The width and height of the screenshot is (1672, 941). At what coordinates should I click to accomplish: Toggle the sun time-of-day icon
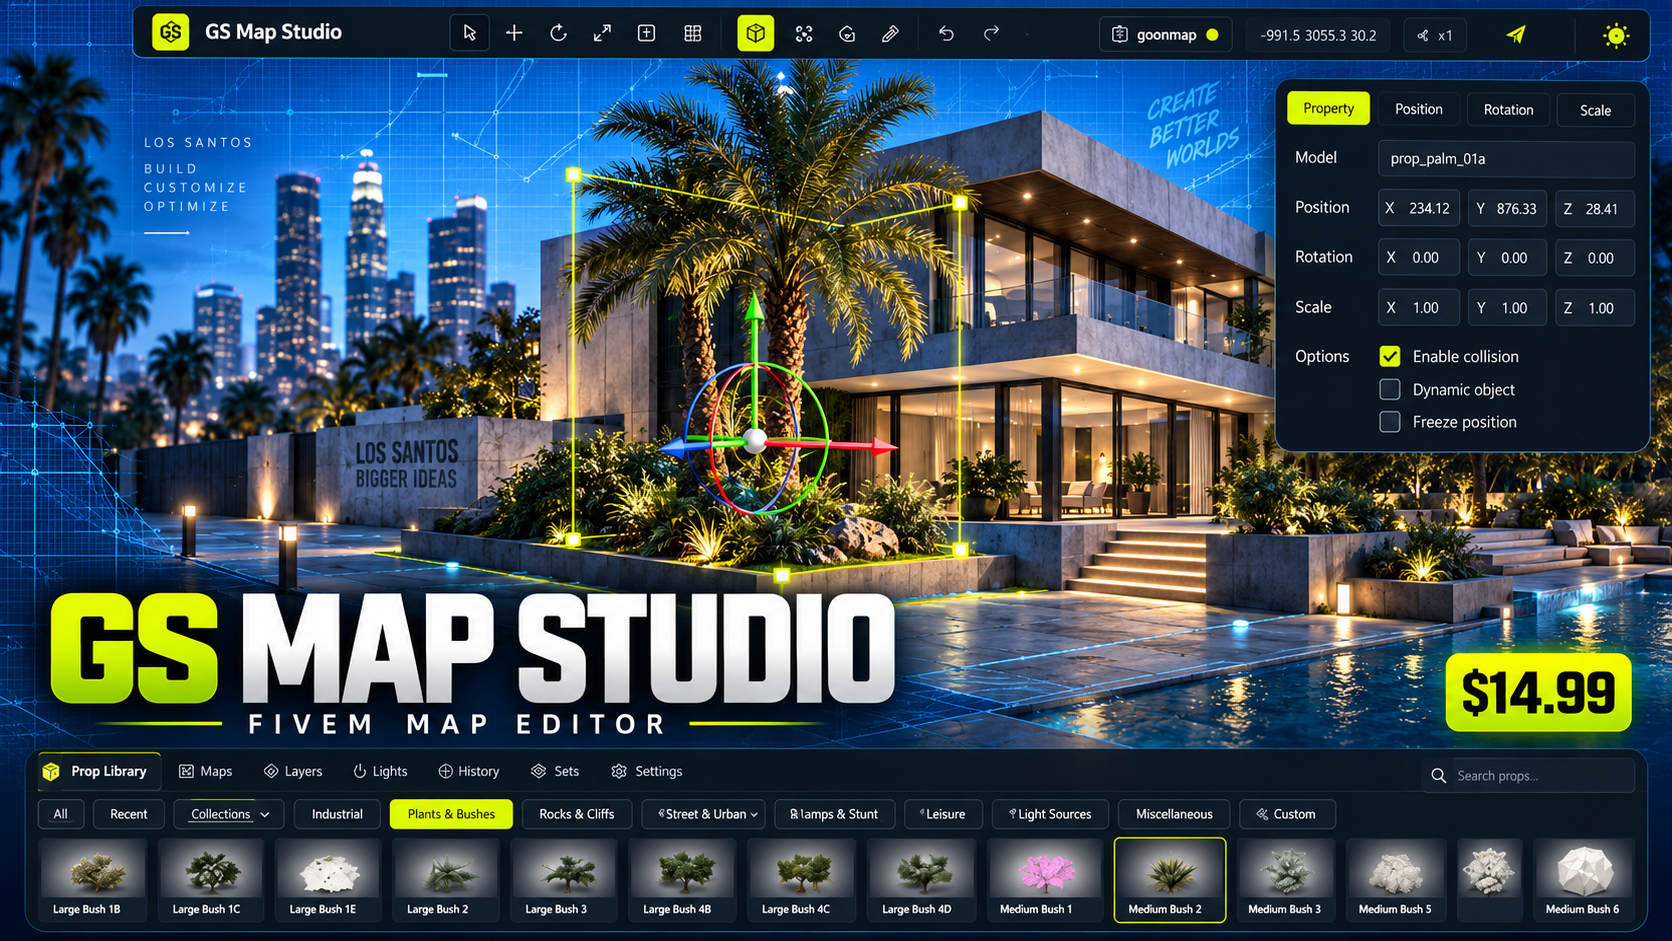1616,36
